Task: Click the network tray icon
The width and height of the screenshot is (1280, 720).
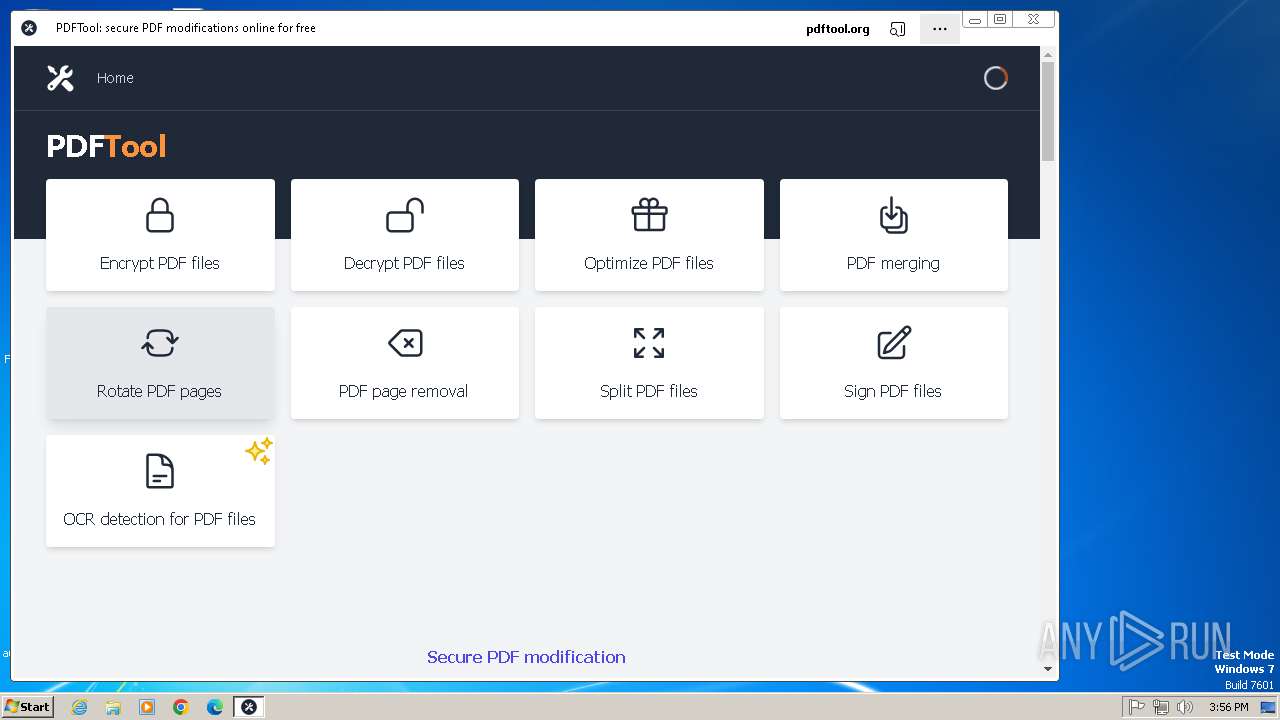Action: [1161, 707]
